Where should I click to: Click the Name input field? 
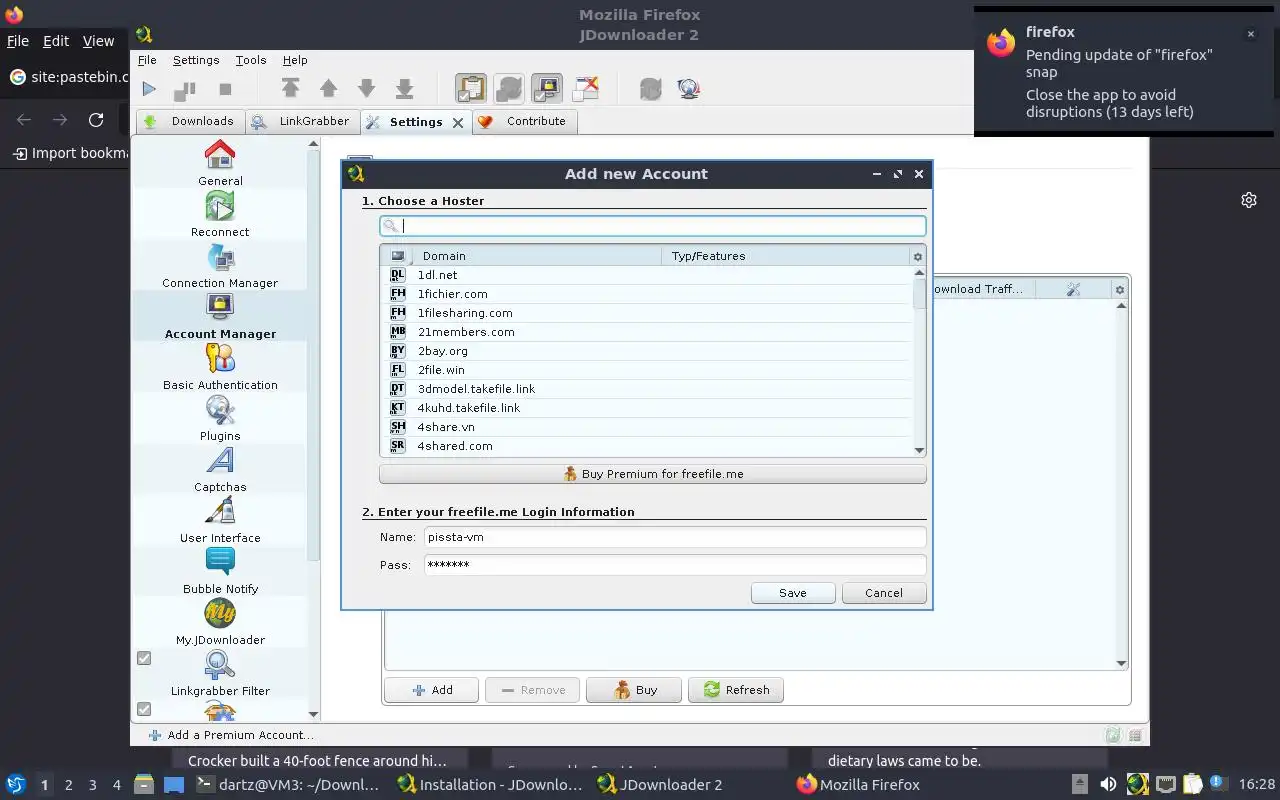pyautogui.click(x=674, y=537)
